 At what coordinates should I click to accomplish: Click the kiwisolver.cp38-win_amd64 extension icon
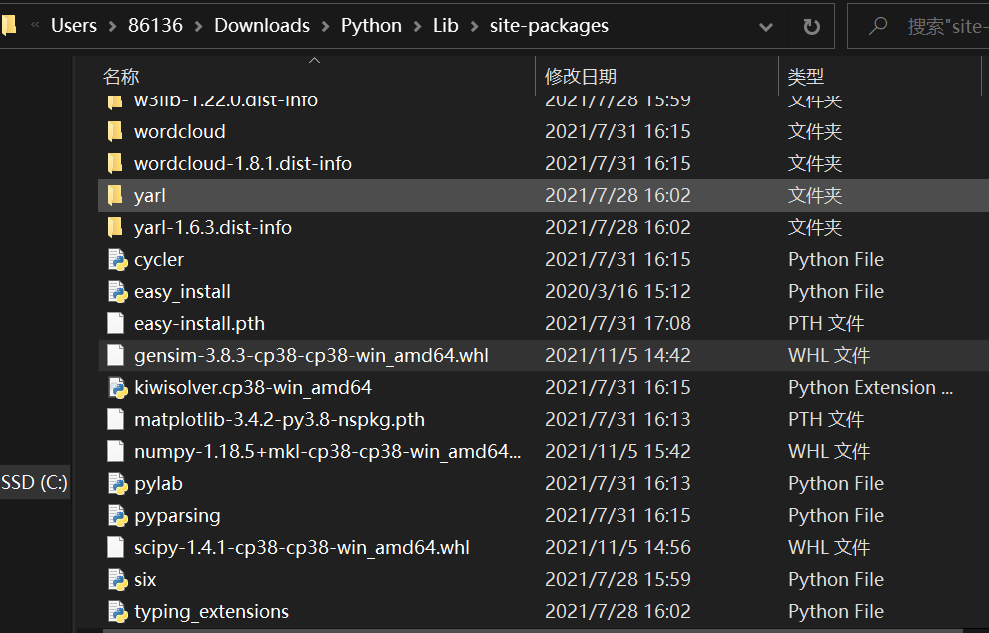(117, 388)
